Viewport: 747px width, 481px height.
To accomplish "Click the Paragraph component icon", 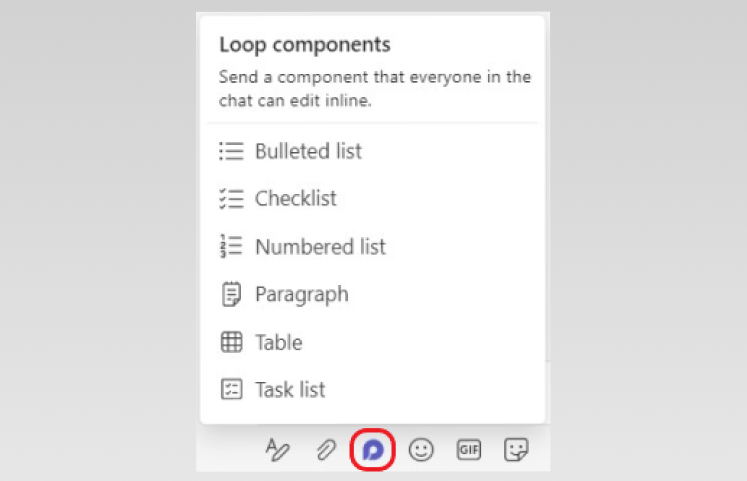I will (231, 294).
